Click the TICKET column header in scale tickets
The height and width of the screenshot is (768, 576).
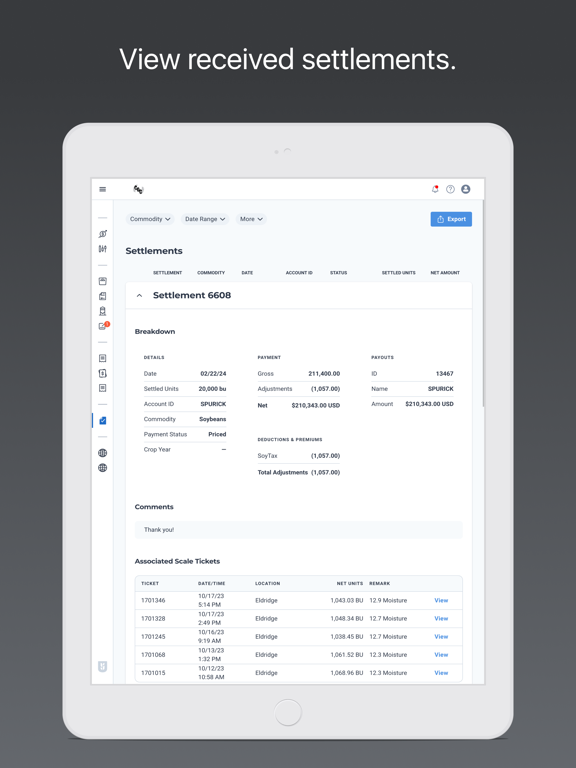pos(150,583)
